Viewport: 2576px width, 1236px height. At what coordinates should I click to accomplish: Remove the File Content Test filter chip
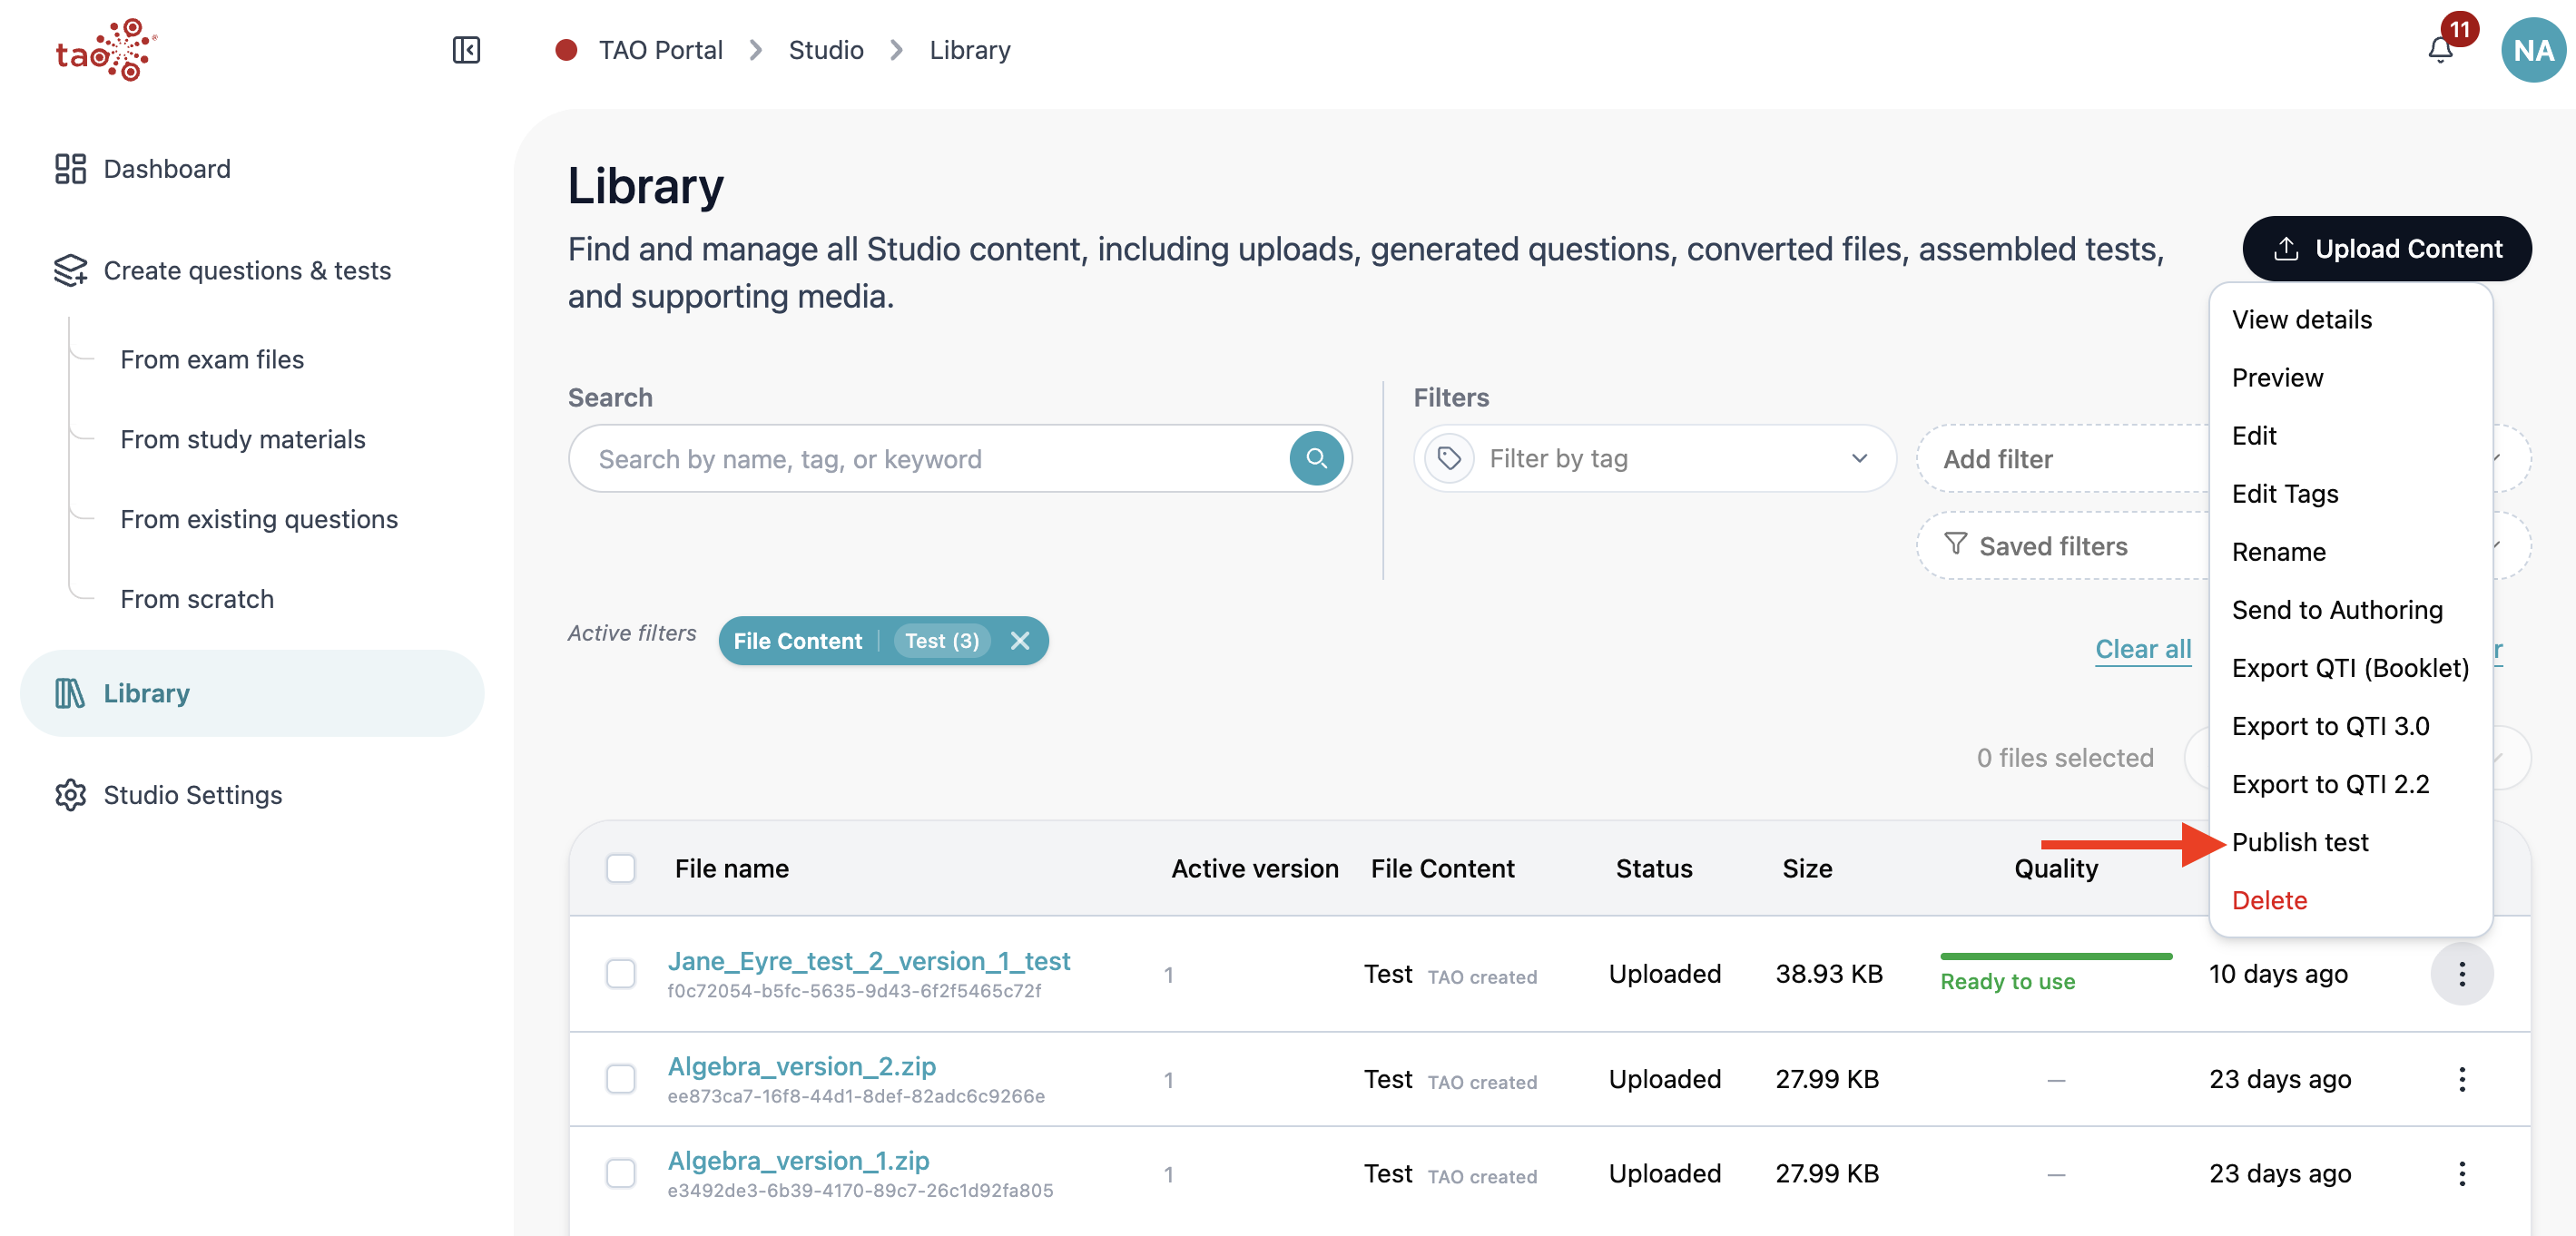(1019, 641)
